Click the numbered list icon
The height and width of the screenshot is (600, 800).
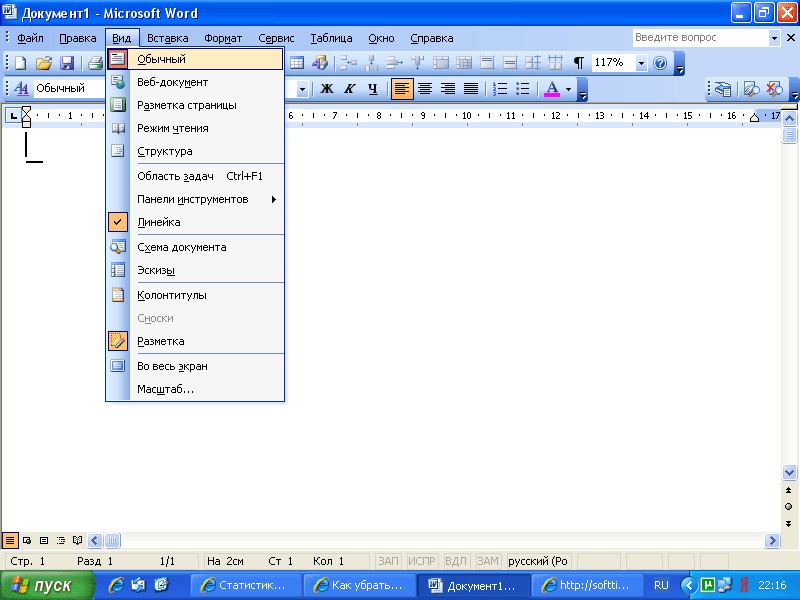pyautogui.click(x=500, y=89)
